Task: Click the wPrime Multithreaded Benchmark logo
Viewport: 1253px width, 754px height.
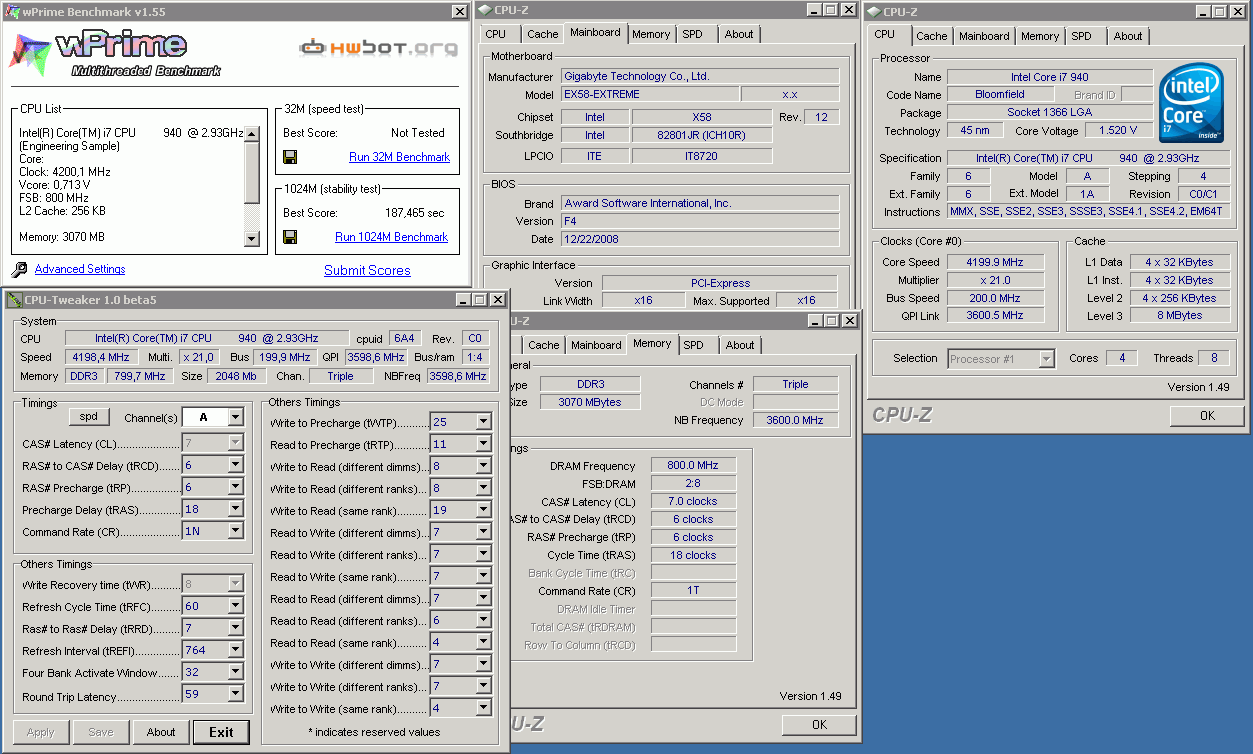Action: coord(115,55)
